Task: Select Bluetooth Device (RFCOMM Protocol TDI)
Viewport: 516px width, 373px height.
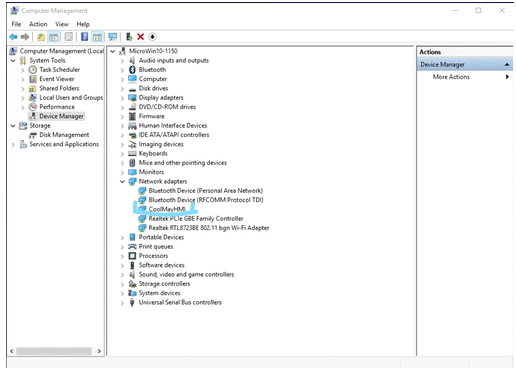Action: tap(206, 200)
